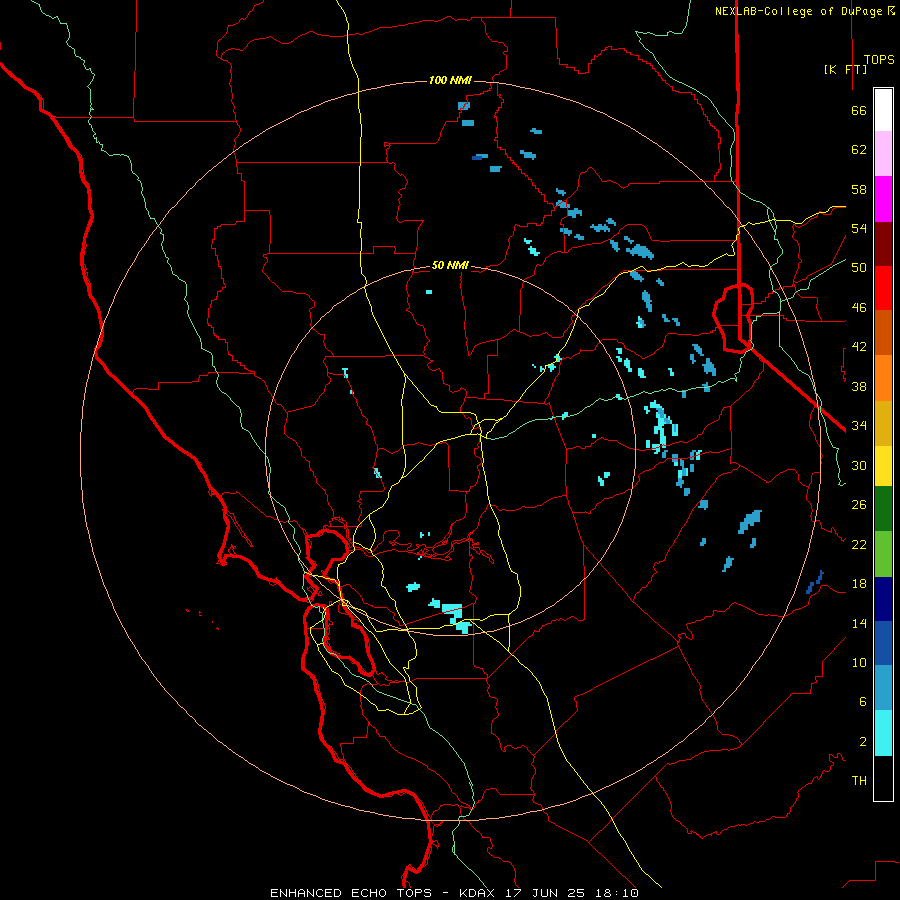Image resolution: width=900 pixels, height=900 pixels.
Task: Select the navy blue legend swatch
Action: pos(883,599)
